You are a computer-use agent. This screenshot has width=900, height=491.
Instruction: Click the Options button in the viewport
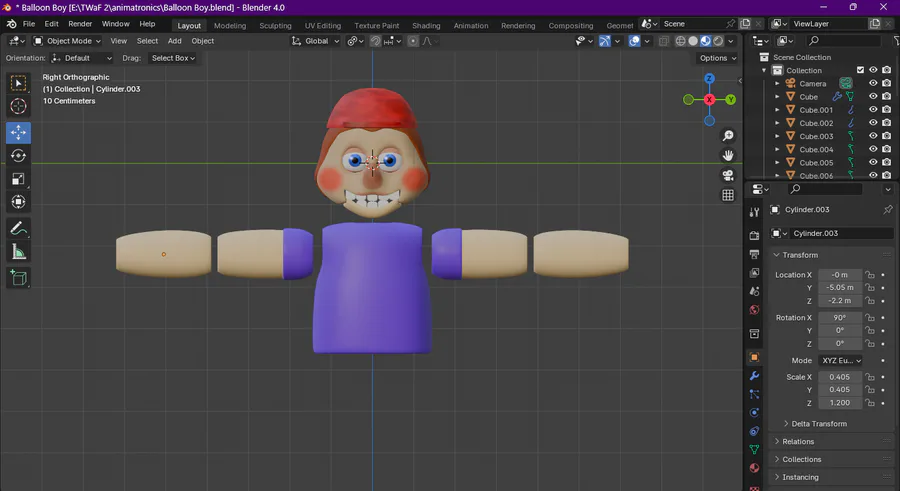pyautogui.click(x=718, y=58)
